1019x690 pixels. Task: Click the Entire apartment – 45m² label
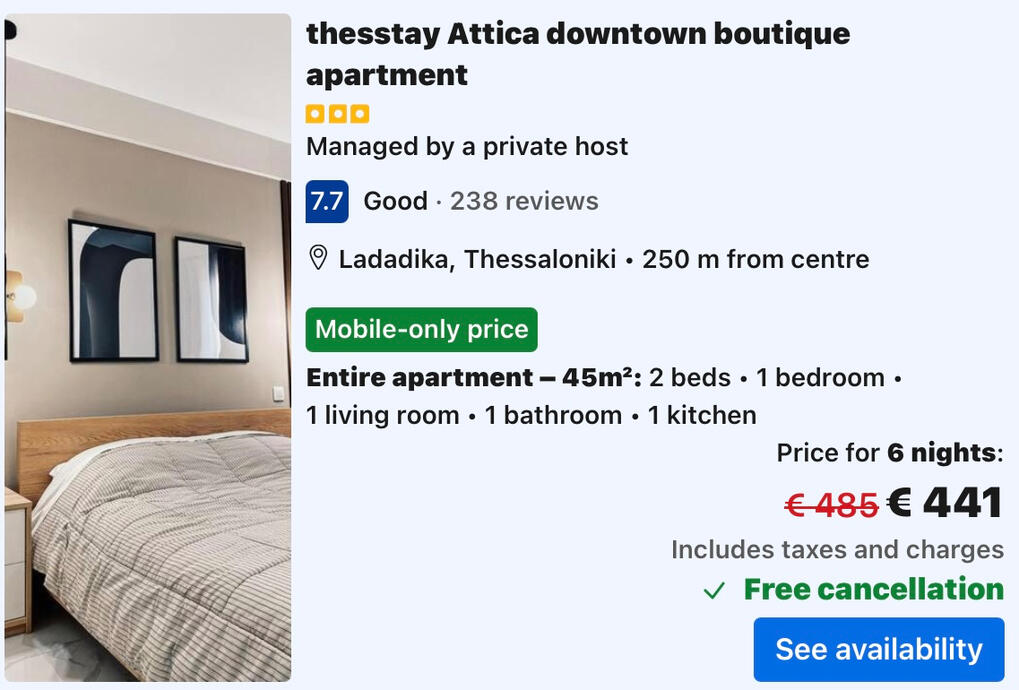473,378
